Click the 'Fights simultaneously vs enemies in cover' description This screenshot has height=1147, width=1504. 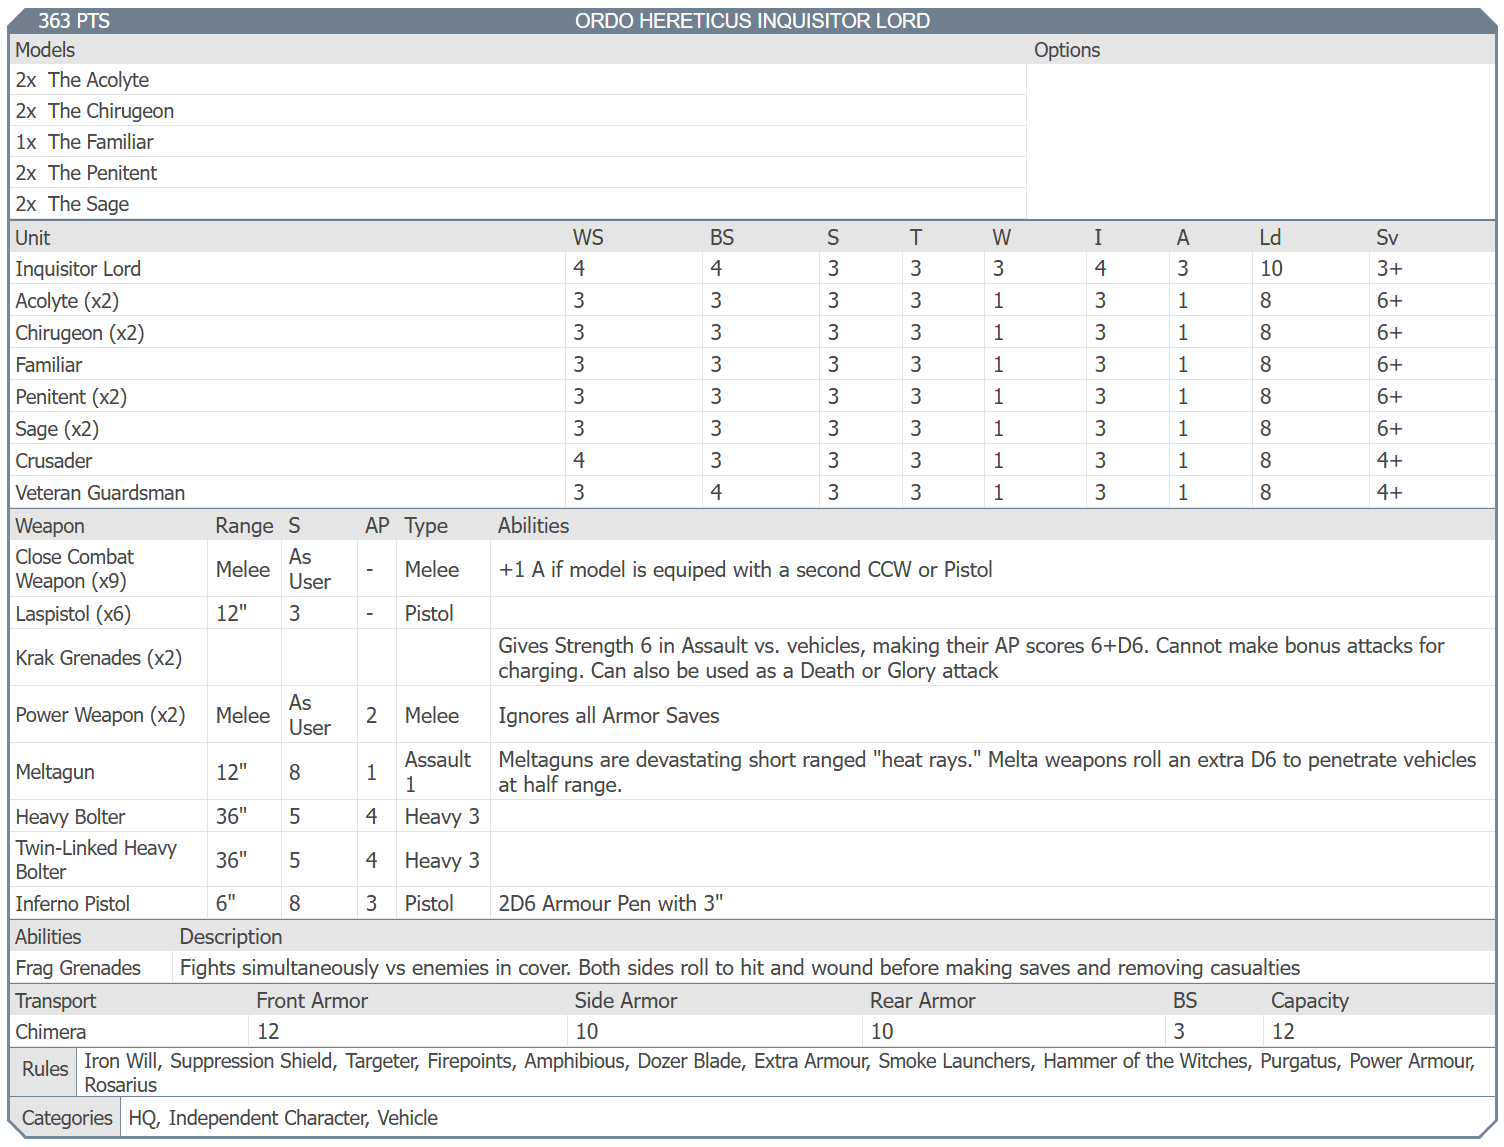click(740, 968)
